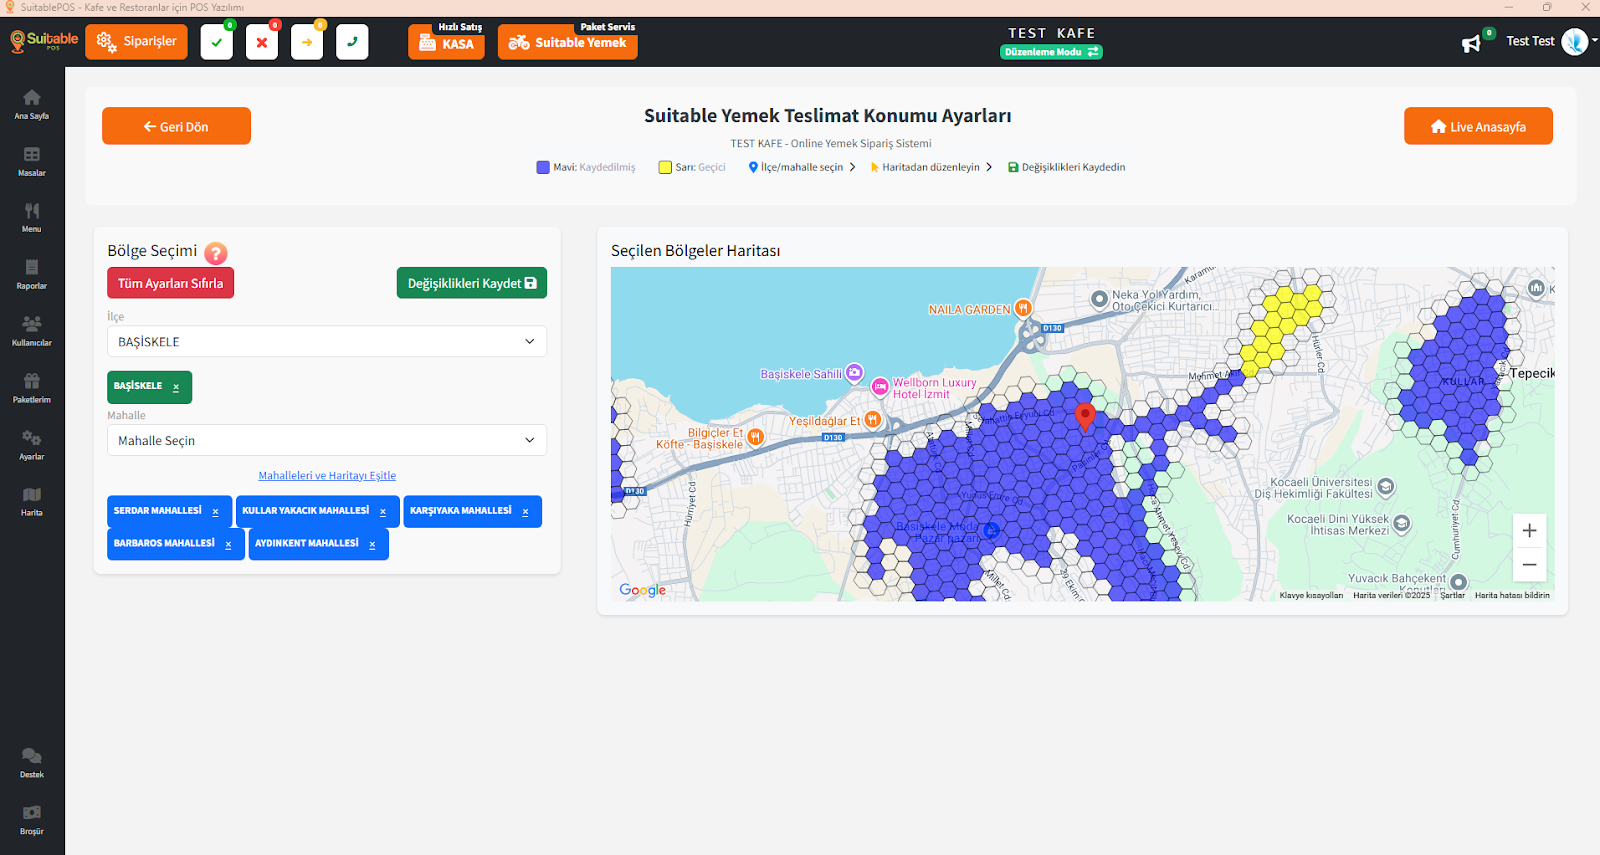Open the İlçe dropdown showing BAŞİSKELE
This screenshot has width=1600, height=855.
(327, 341)
